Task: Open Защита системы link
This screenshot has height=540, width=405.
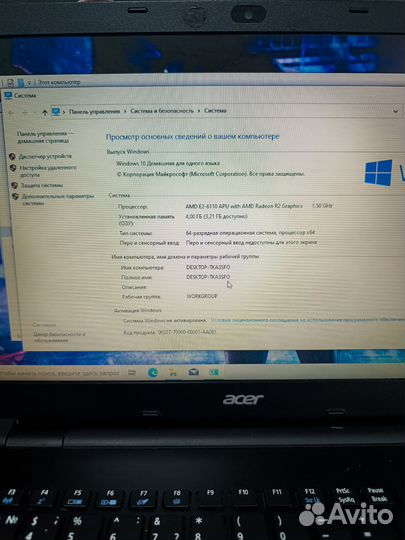Action: coord(42,185)
